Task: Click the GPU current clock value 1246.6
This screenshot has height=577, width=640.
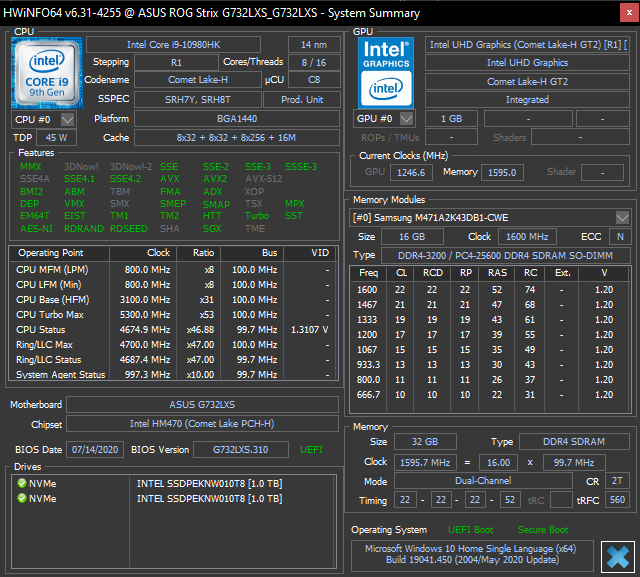Action: tap(412, 172)
